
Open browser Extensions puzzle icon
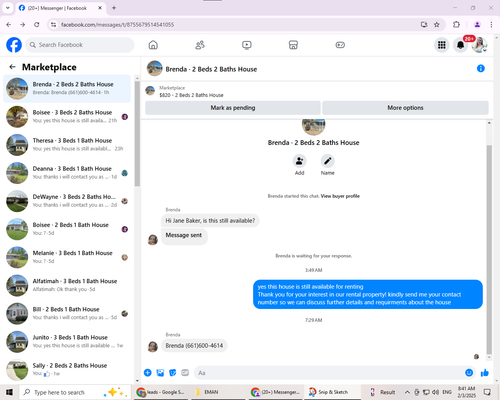[x=456, y=25]
